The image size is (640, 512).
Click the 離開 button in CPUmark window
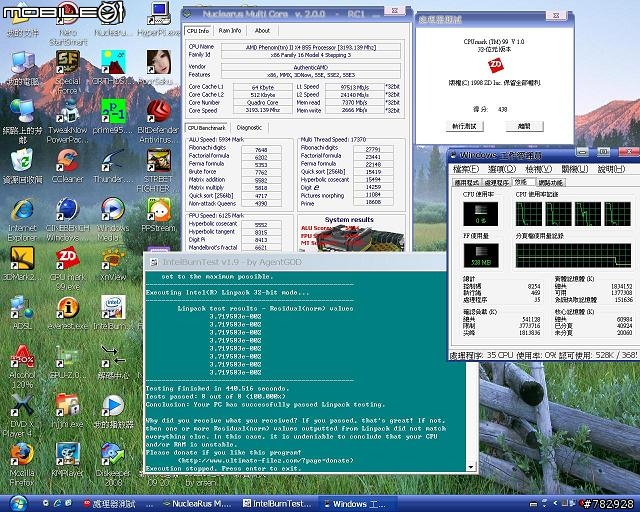tap(524, 126)
